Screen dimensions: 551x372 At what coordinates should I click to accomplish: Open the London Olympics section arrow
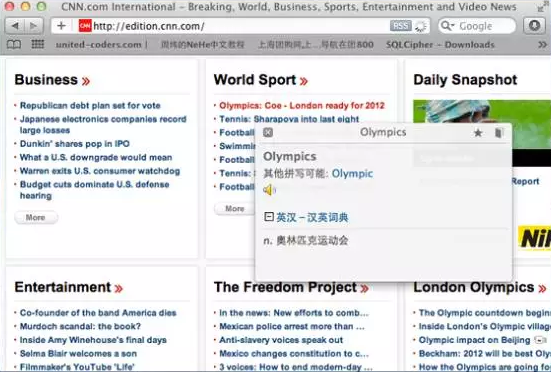pos(542,288)
